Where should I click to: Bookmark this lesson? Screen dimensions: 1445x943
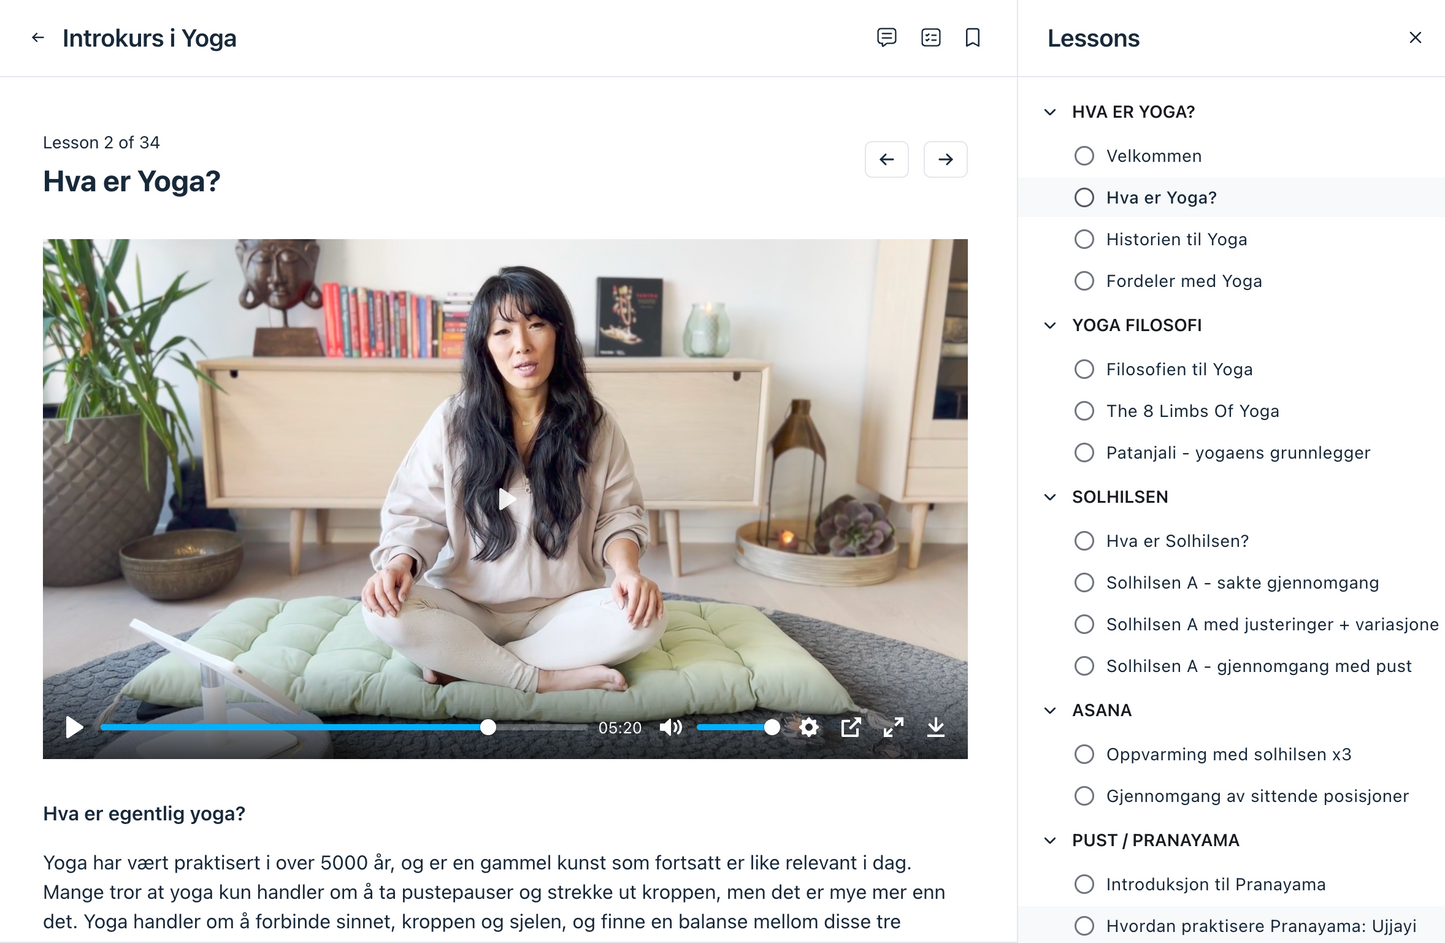tap(972, 38)
